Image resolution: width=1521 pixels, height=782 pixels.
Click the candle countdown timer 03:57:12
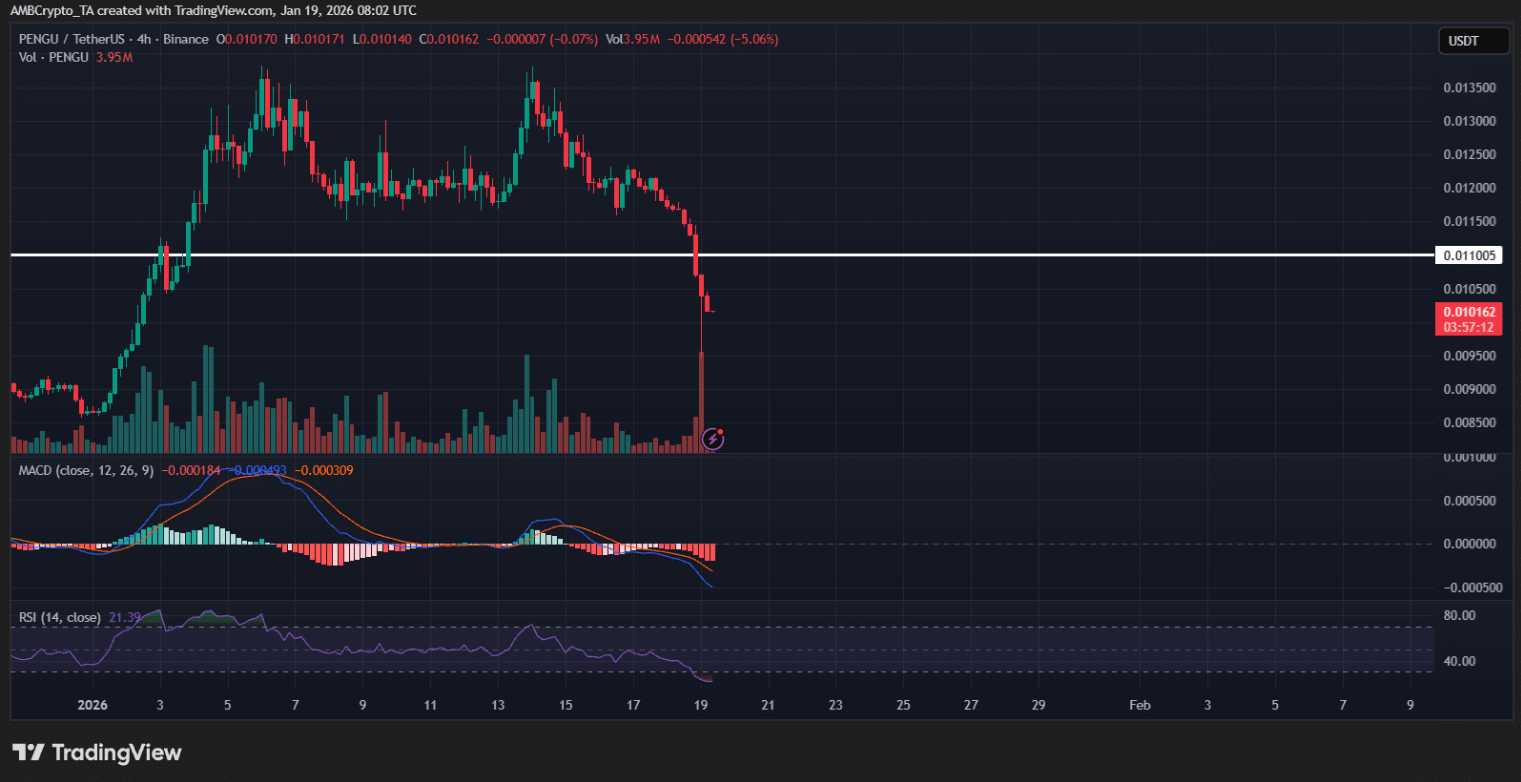[x=1468, y=327]
